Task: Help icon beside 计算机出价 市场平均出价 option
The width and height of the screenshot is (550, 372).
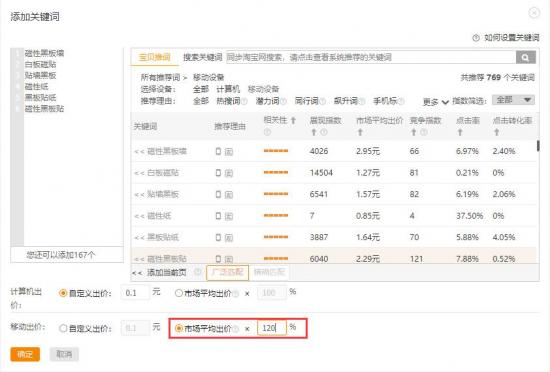Action: point(236,293)
